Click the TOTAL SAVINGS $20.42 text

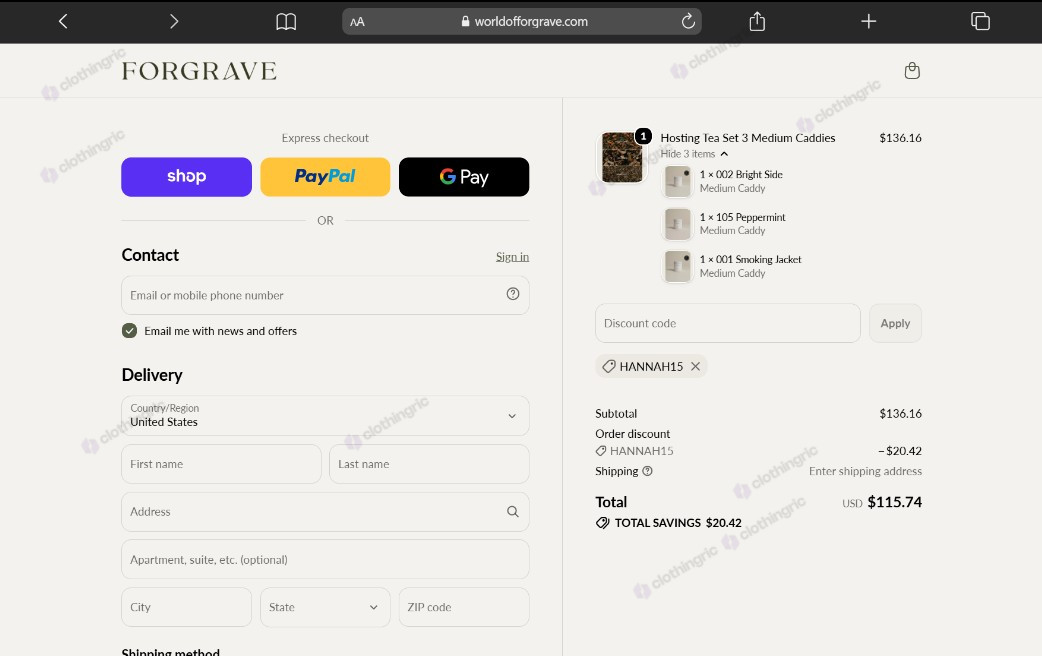678,523
